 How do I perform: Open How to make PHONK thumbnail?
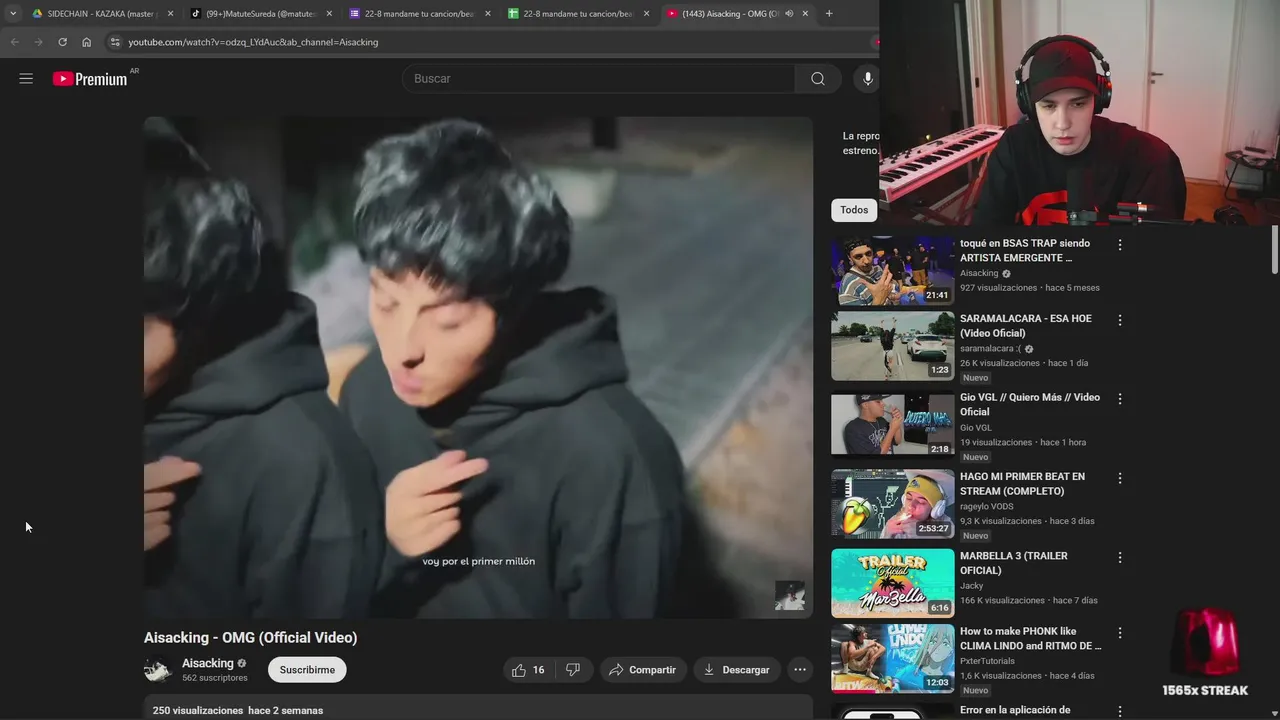point(893,659)
